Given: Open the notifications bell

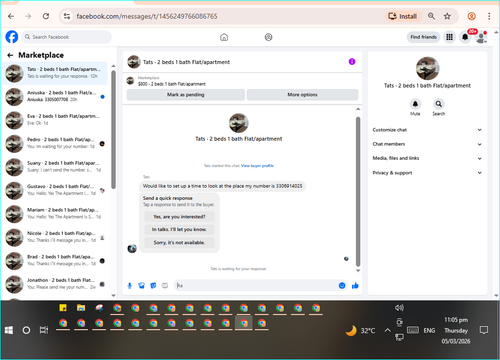Looking at the screenshot, I should pos(465,37).
